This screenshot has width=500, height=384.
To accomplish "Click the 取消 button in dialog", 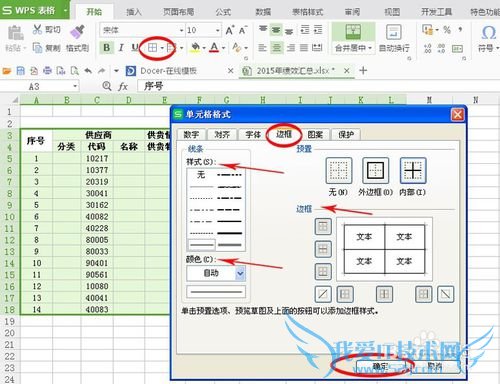I will point(435,367).
